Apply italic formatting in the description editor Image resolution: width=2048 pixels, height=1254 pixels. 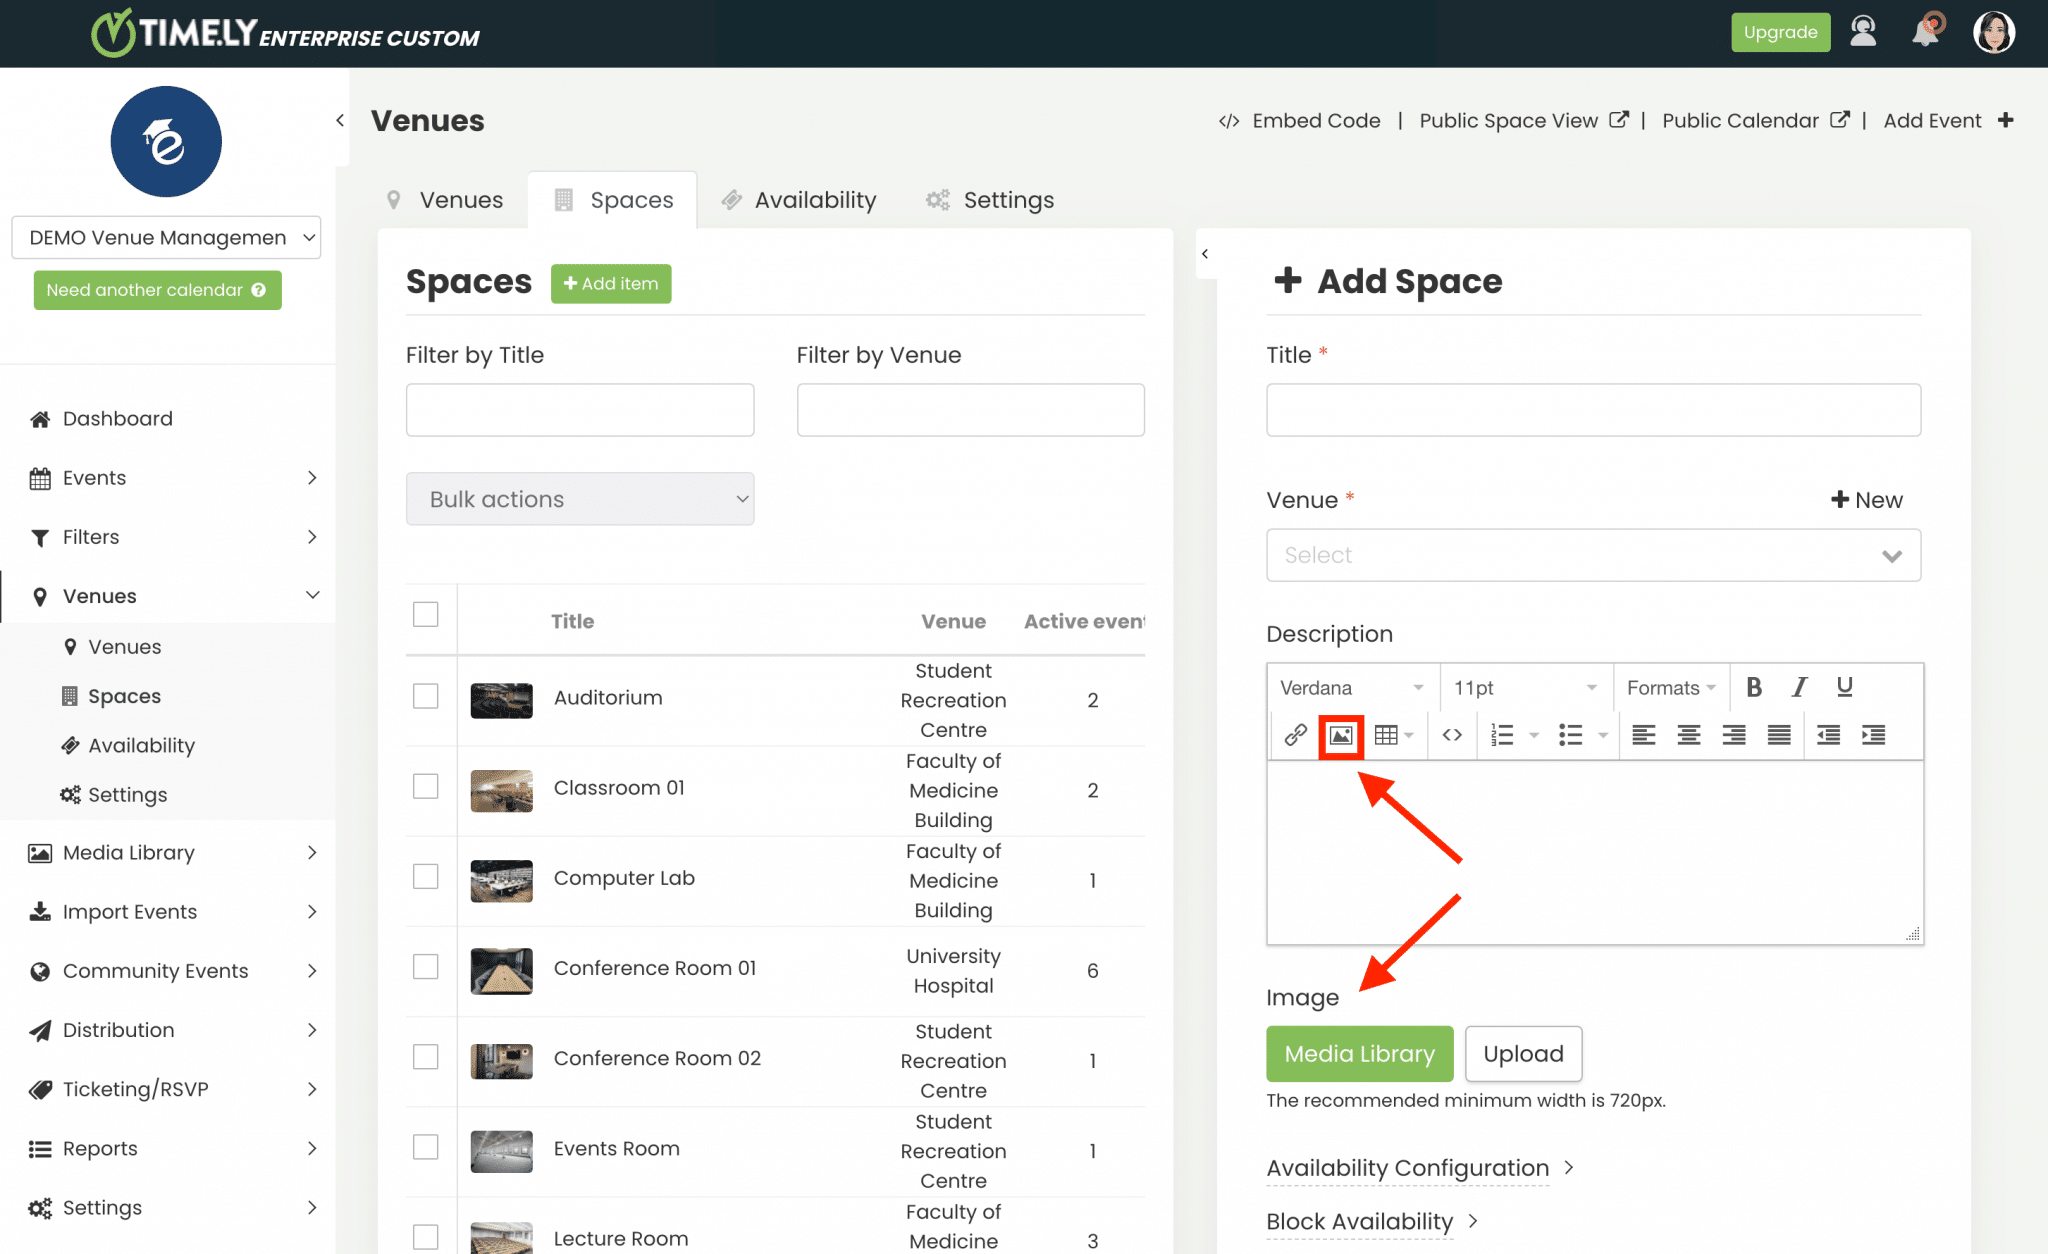tap(1798, 687)
